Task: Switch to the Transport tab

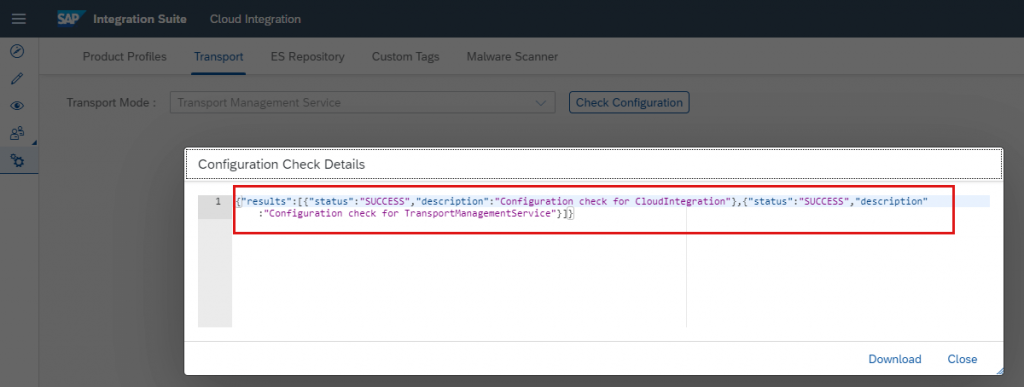Action: tap(219, 57)
